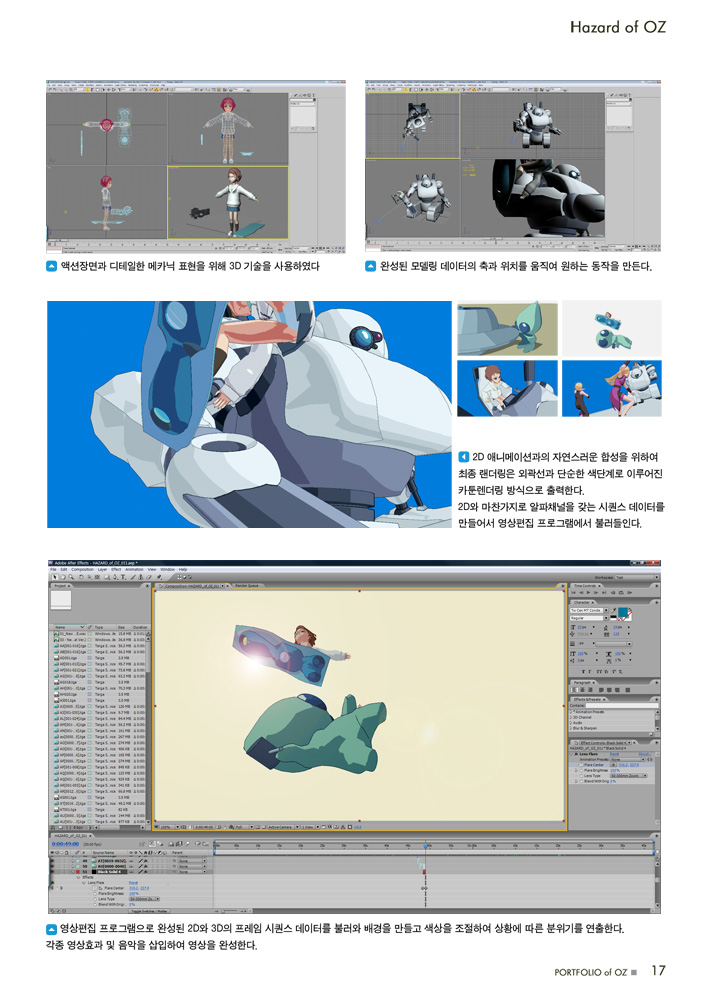The image size is (704, 1000).
Task: Pick the eyedropper in Character panel
Action: click(613, 610)
